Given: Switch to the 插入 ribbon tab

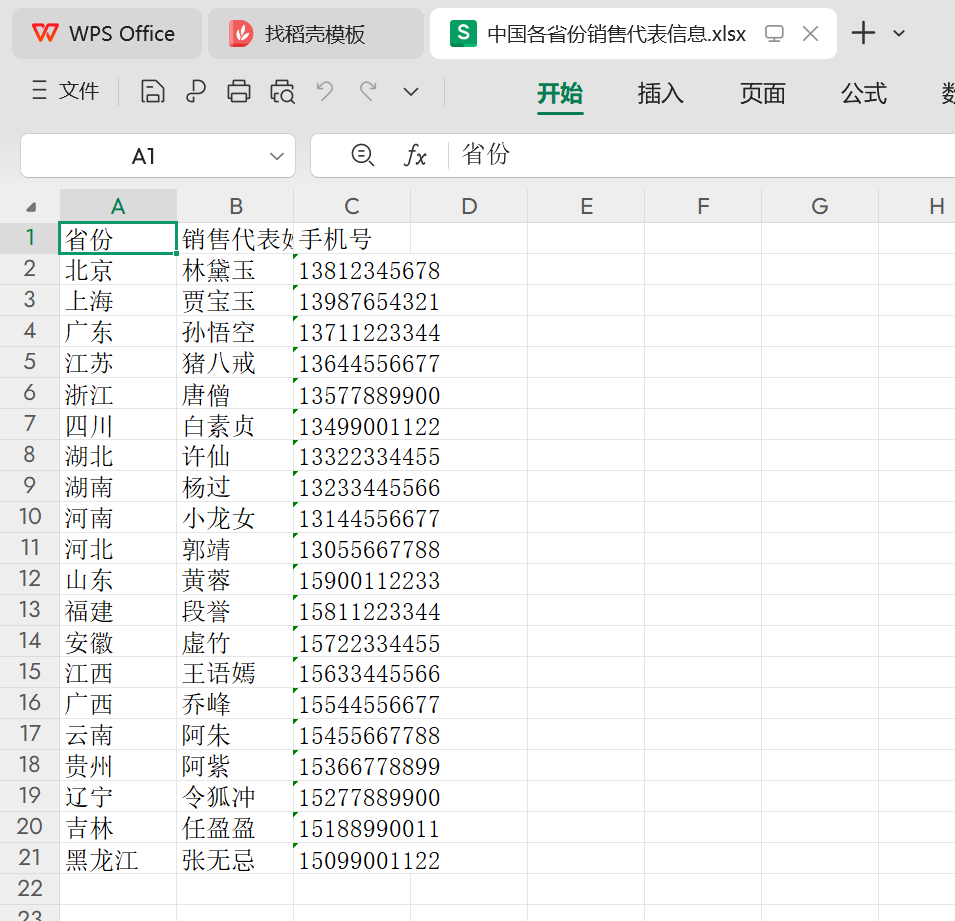Looking at the screenshot, I should [x=660, y=93].
